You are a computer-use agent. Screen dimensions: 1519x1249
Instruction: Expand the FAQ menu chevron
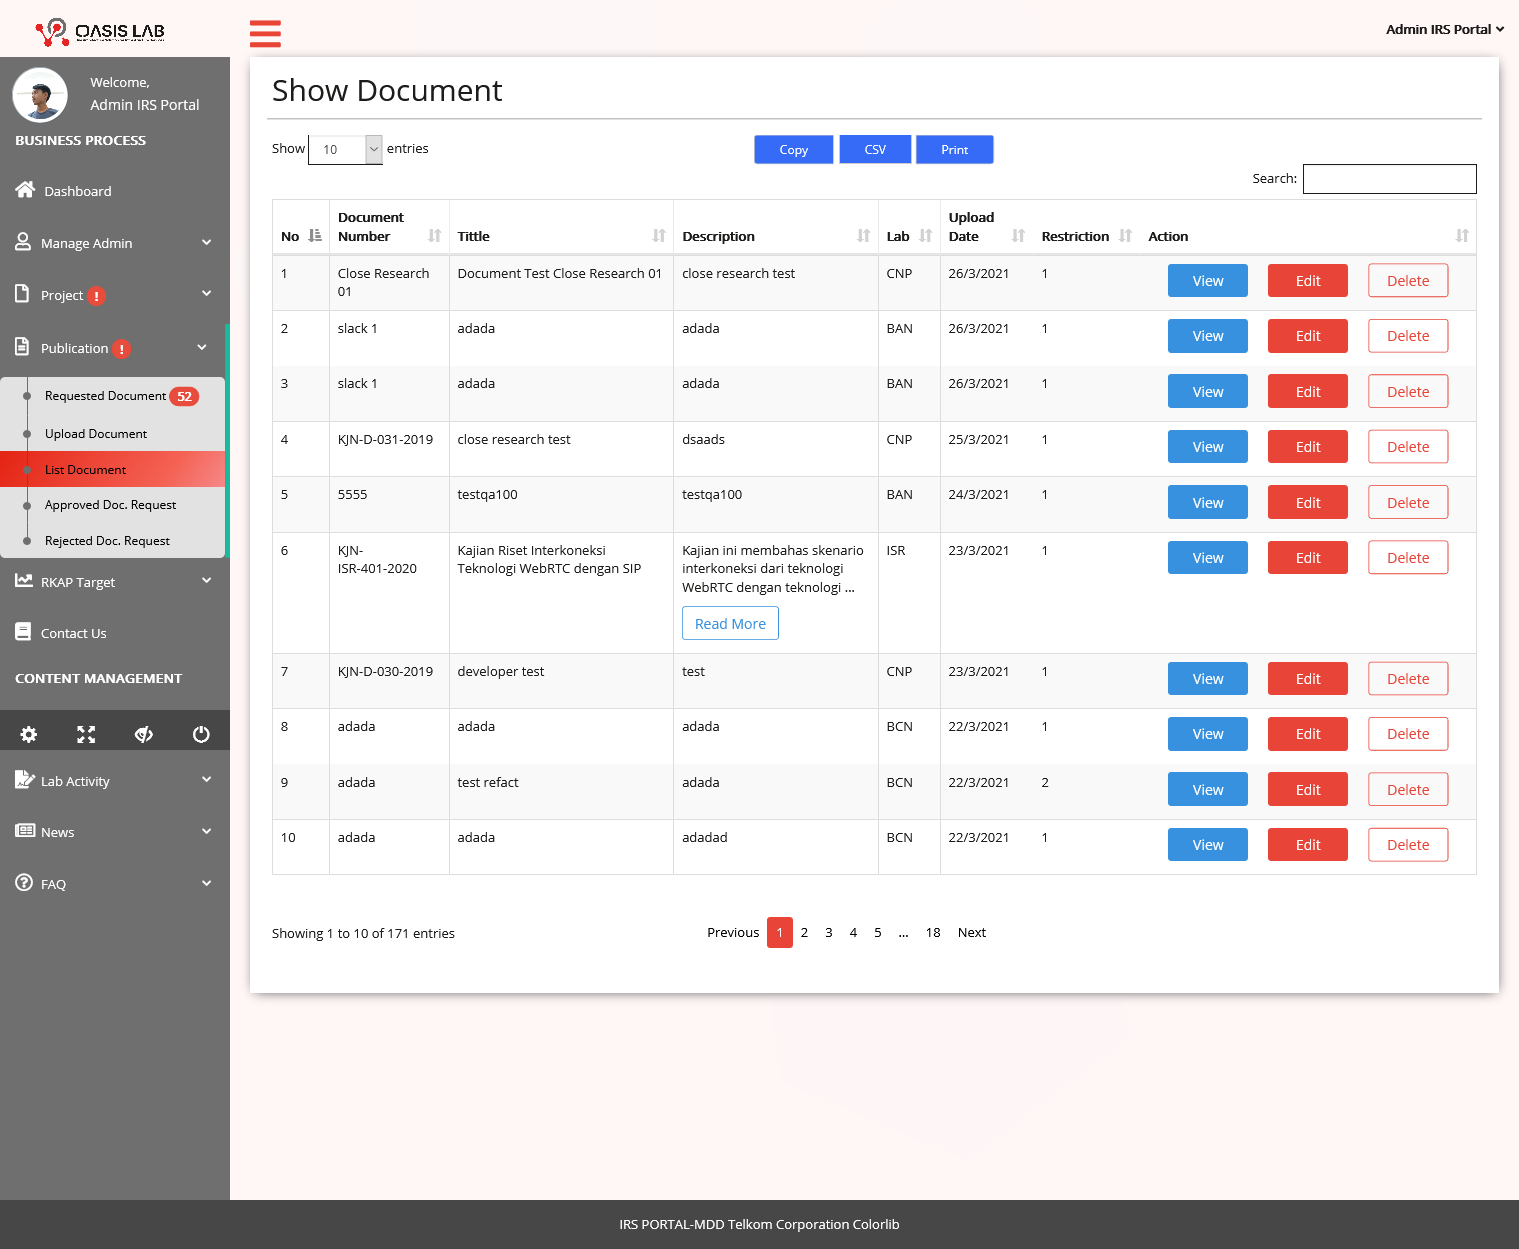pos(206,883)
